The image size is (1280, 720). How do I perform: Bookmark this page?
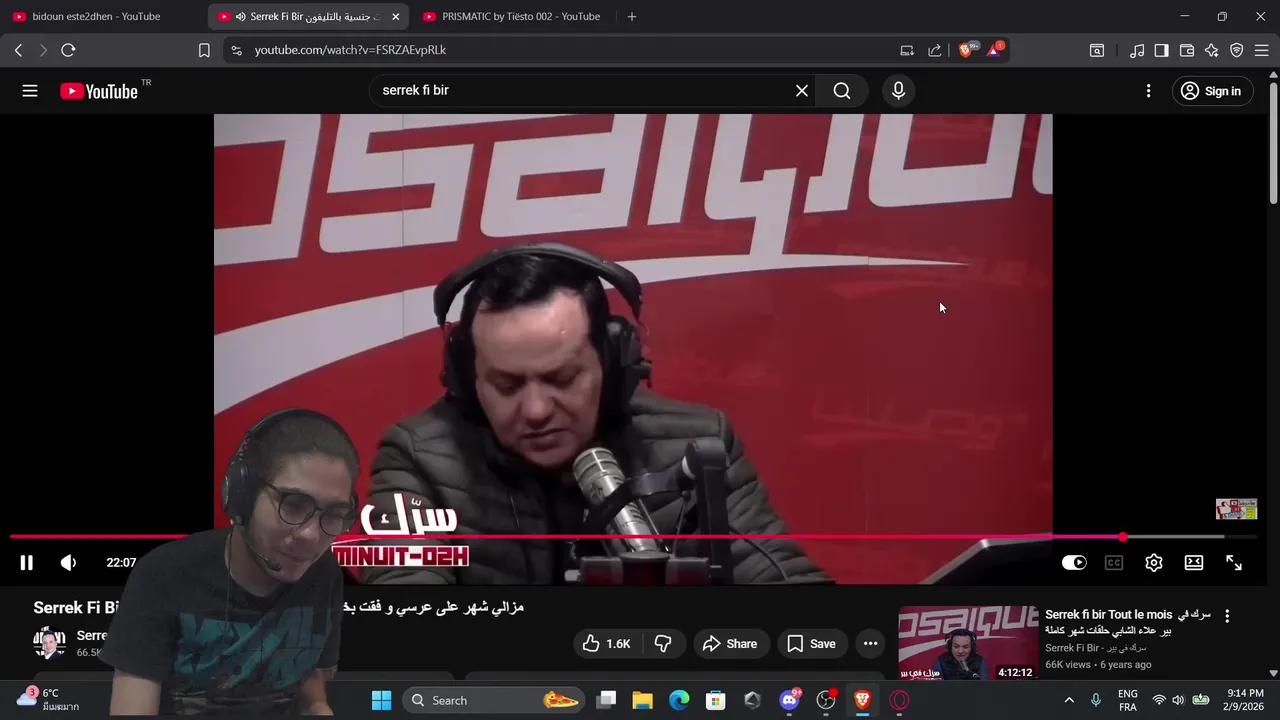coord(204,50)
